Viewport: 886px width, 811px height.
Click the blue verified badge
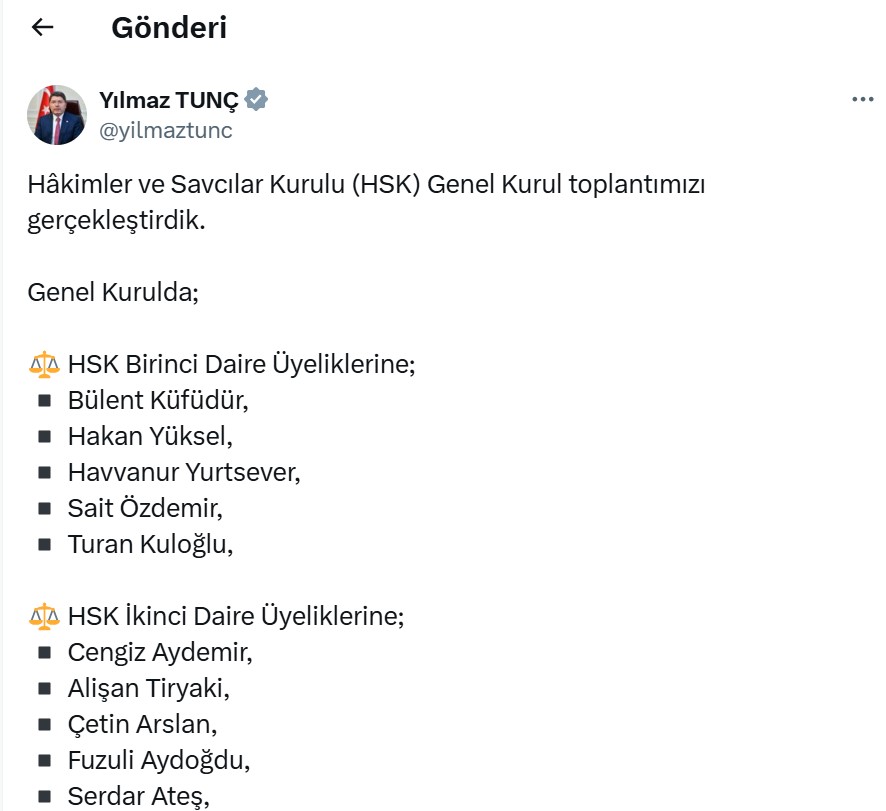(x=257, y=100)
